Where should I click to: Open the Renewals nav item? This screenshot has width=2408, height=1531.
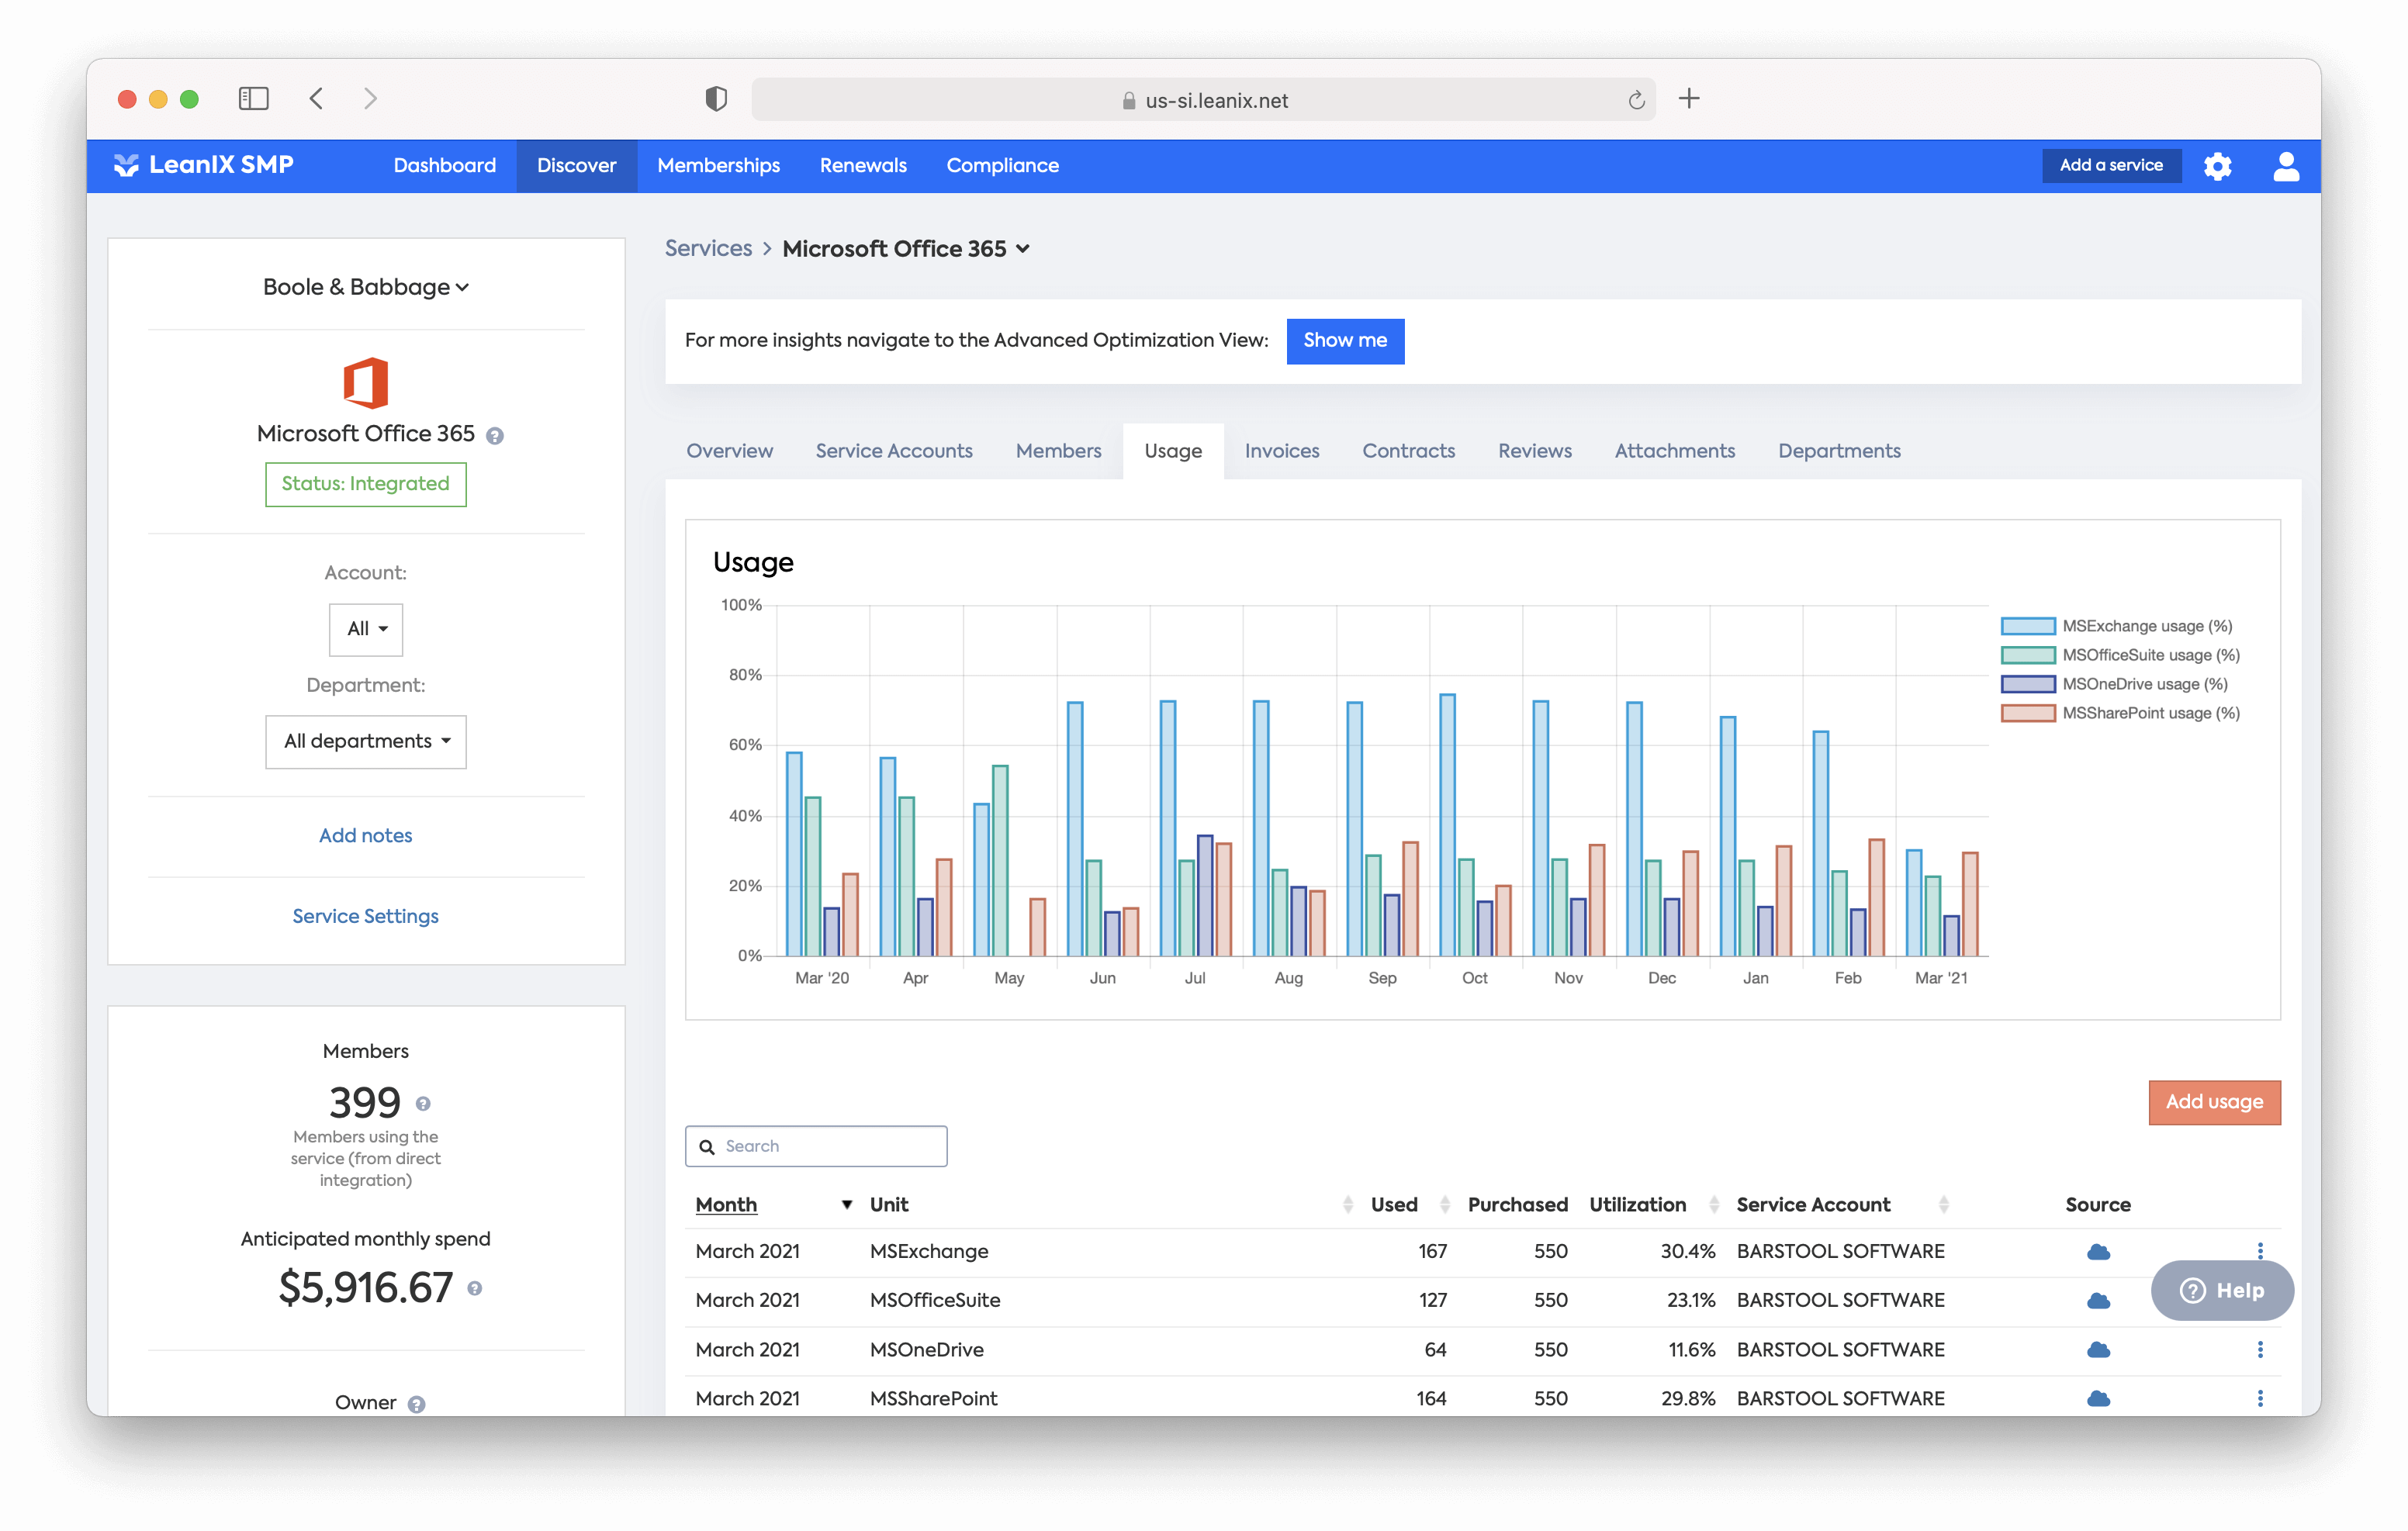tap(863, 165)
